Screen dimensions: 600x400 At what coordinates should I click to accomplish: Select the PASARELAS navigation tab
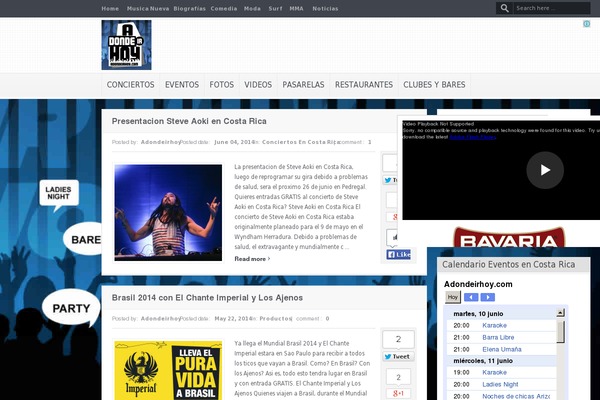coord(303,85)
